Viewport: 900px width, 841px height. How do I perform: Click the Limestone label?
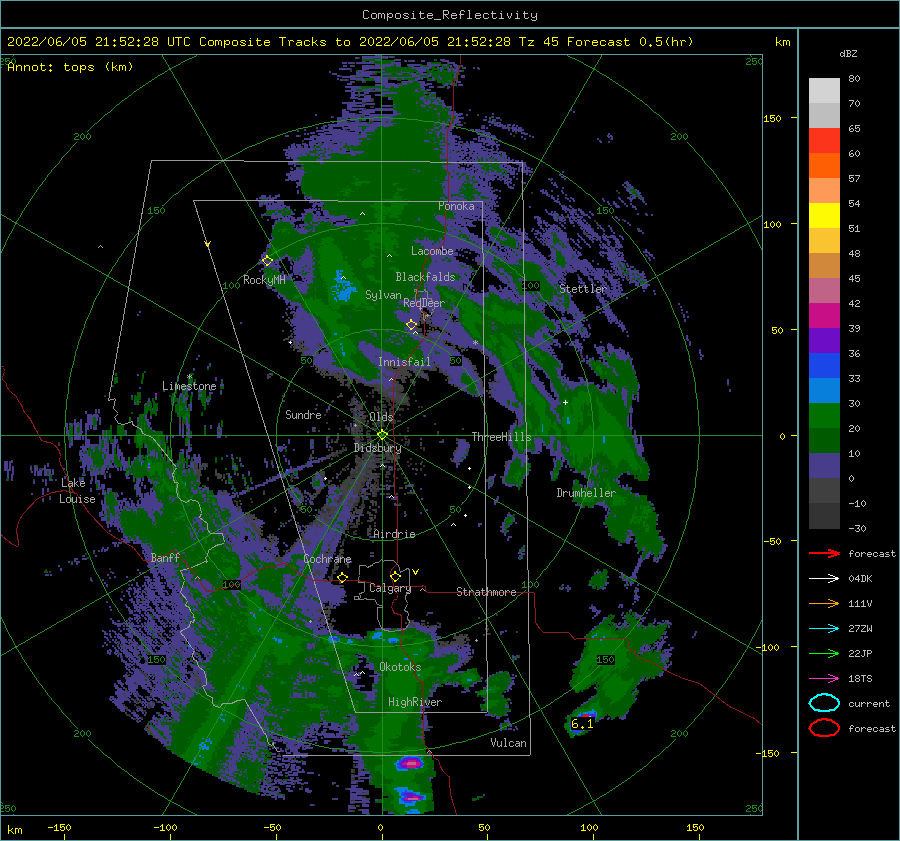point(189,386)
